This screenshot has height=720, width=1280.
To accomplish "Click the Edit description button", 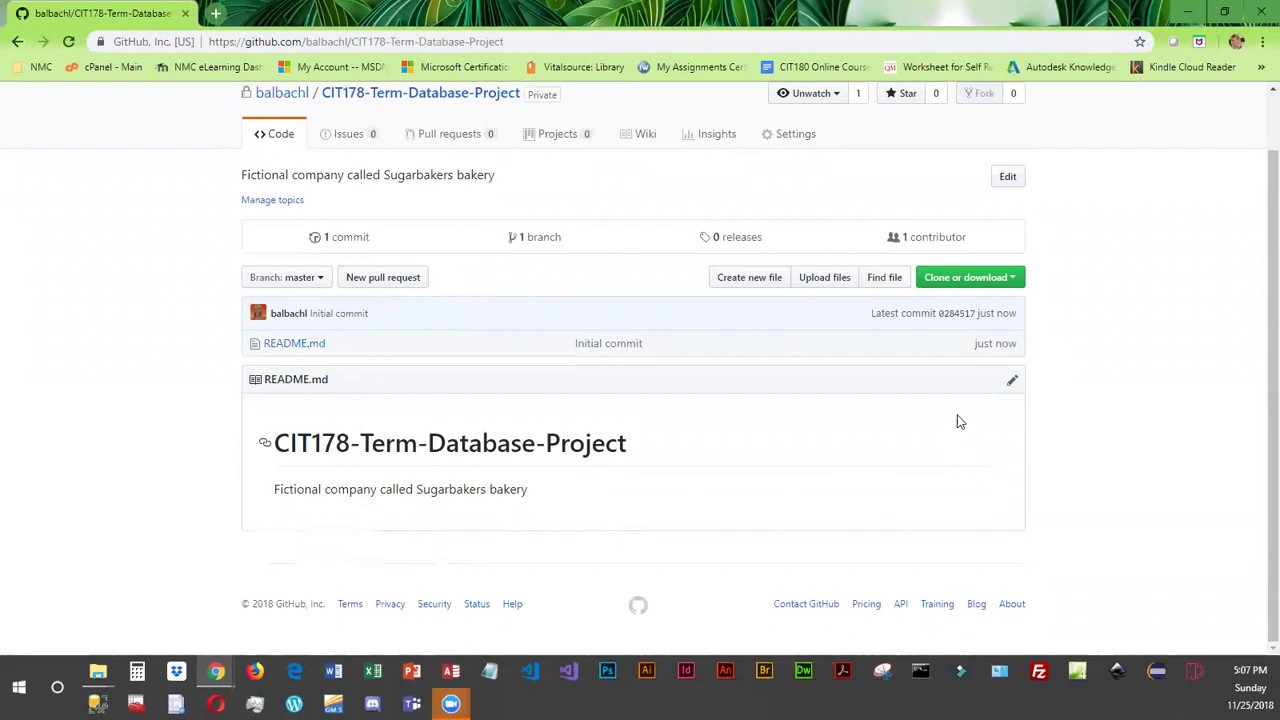I will tap(1007, 177).
